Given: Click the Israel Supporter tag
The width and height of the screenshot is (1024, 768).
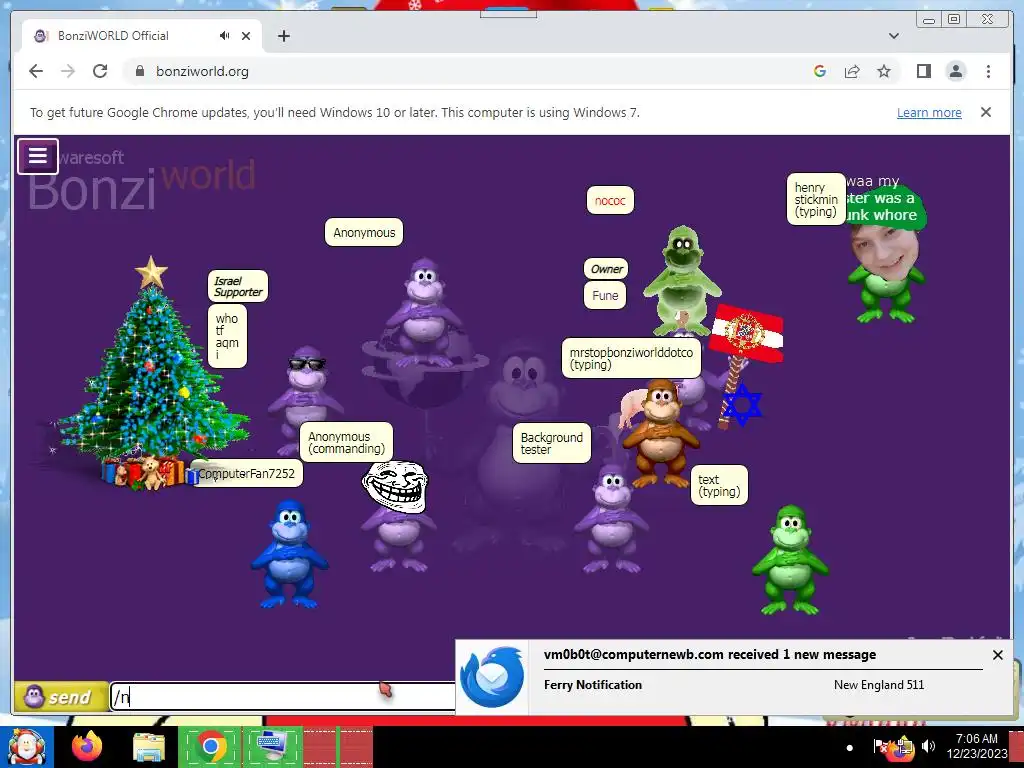Looking at the screenshot, I should tap(238, 287).
